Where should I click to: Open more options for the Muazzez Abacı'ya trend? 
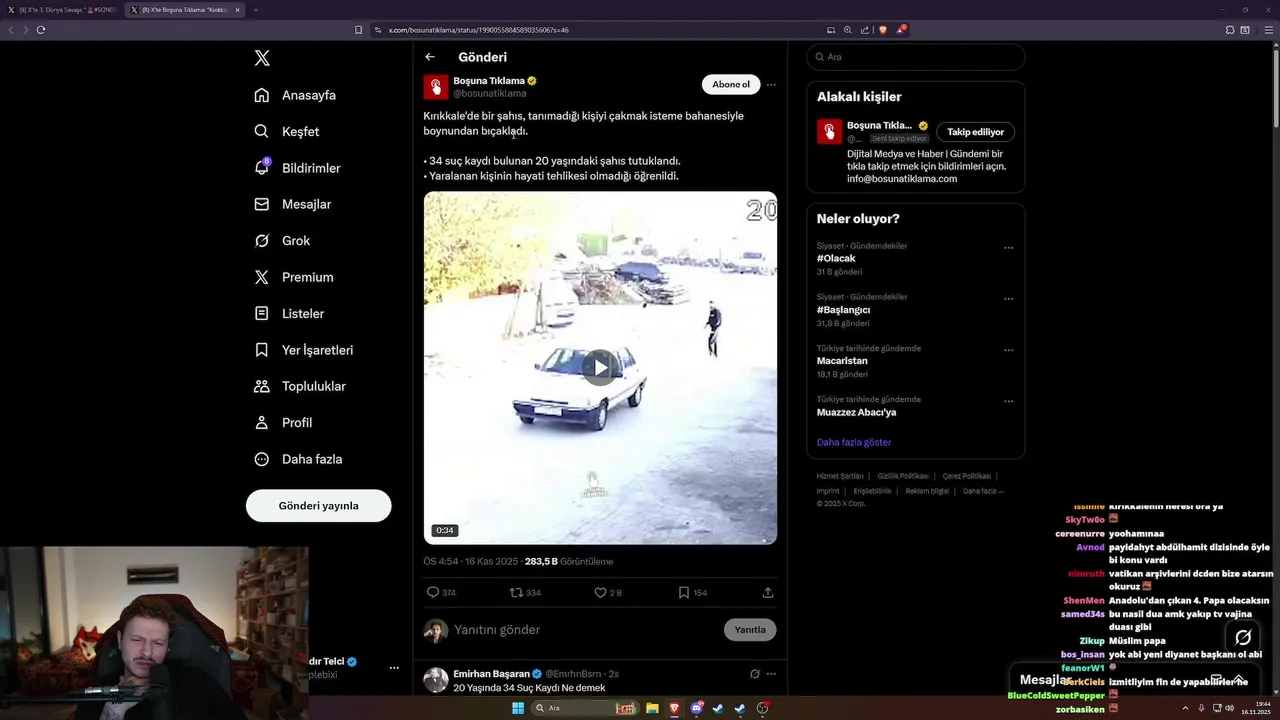(x=1008, y=401)
